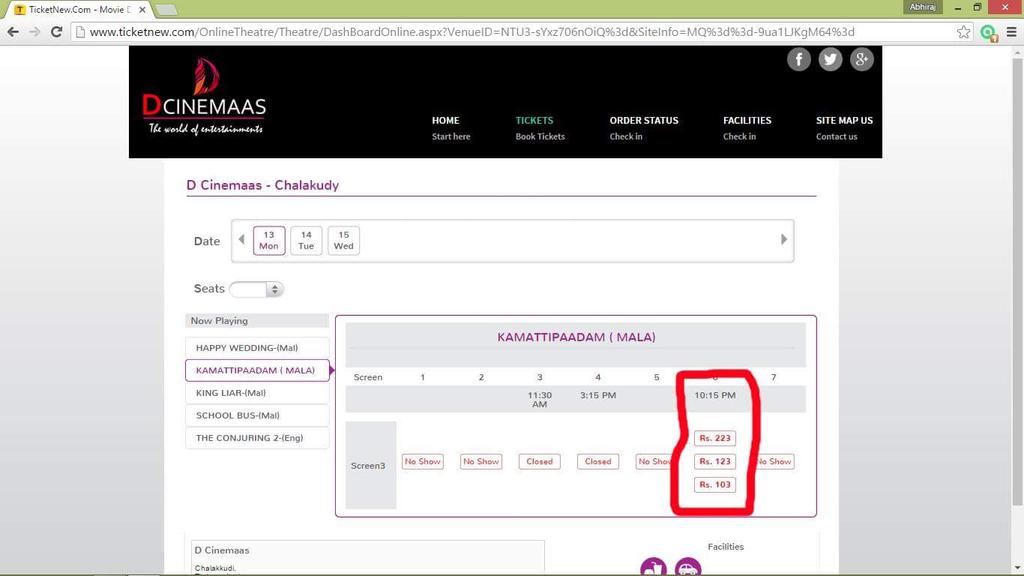The width and height of the screenshot is (1024, 576).
Task: Click the 3:15 PM showtime
Action: point(598,395)
